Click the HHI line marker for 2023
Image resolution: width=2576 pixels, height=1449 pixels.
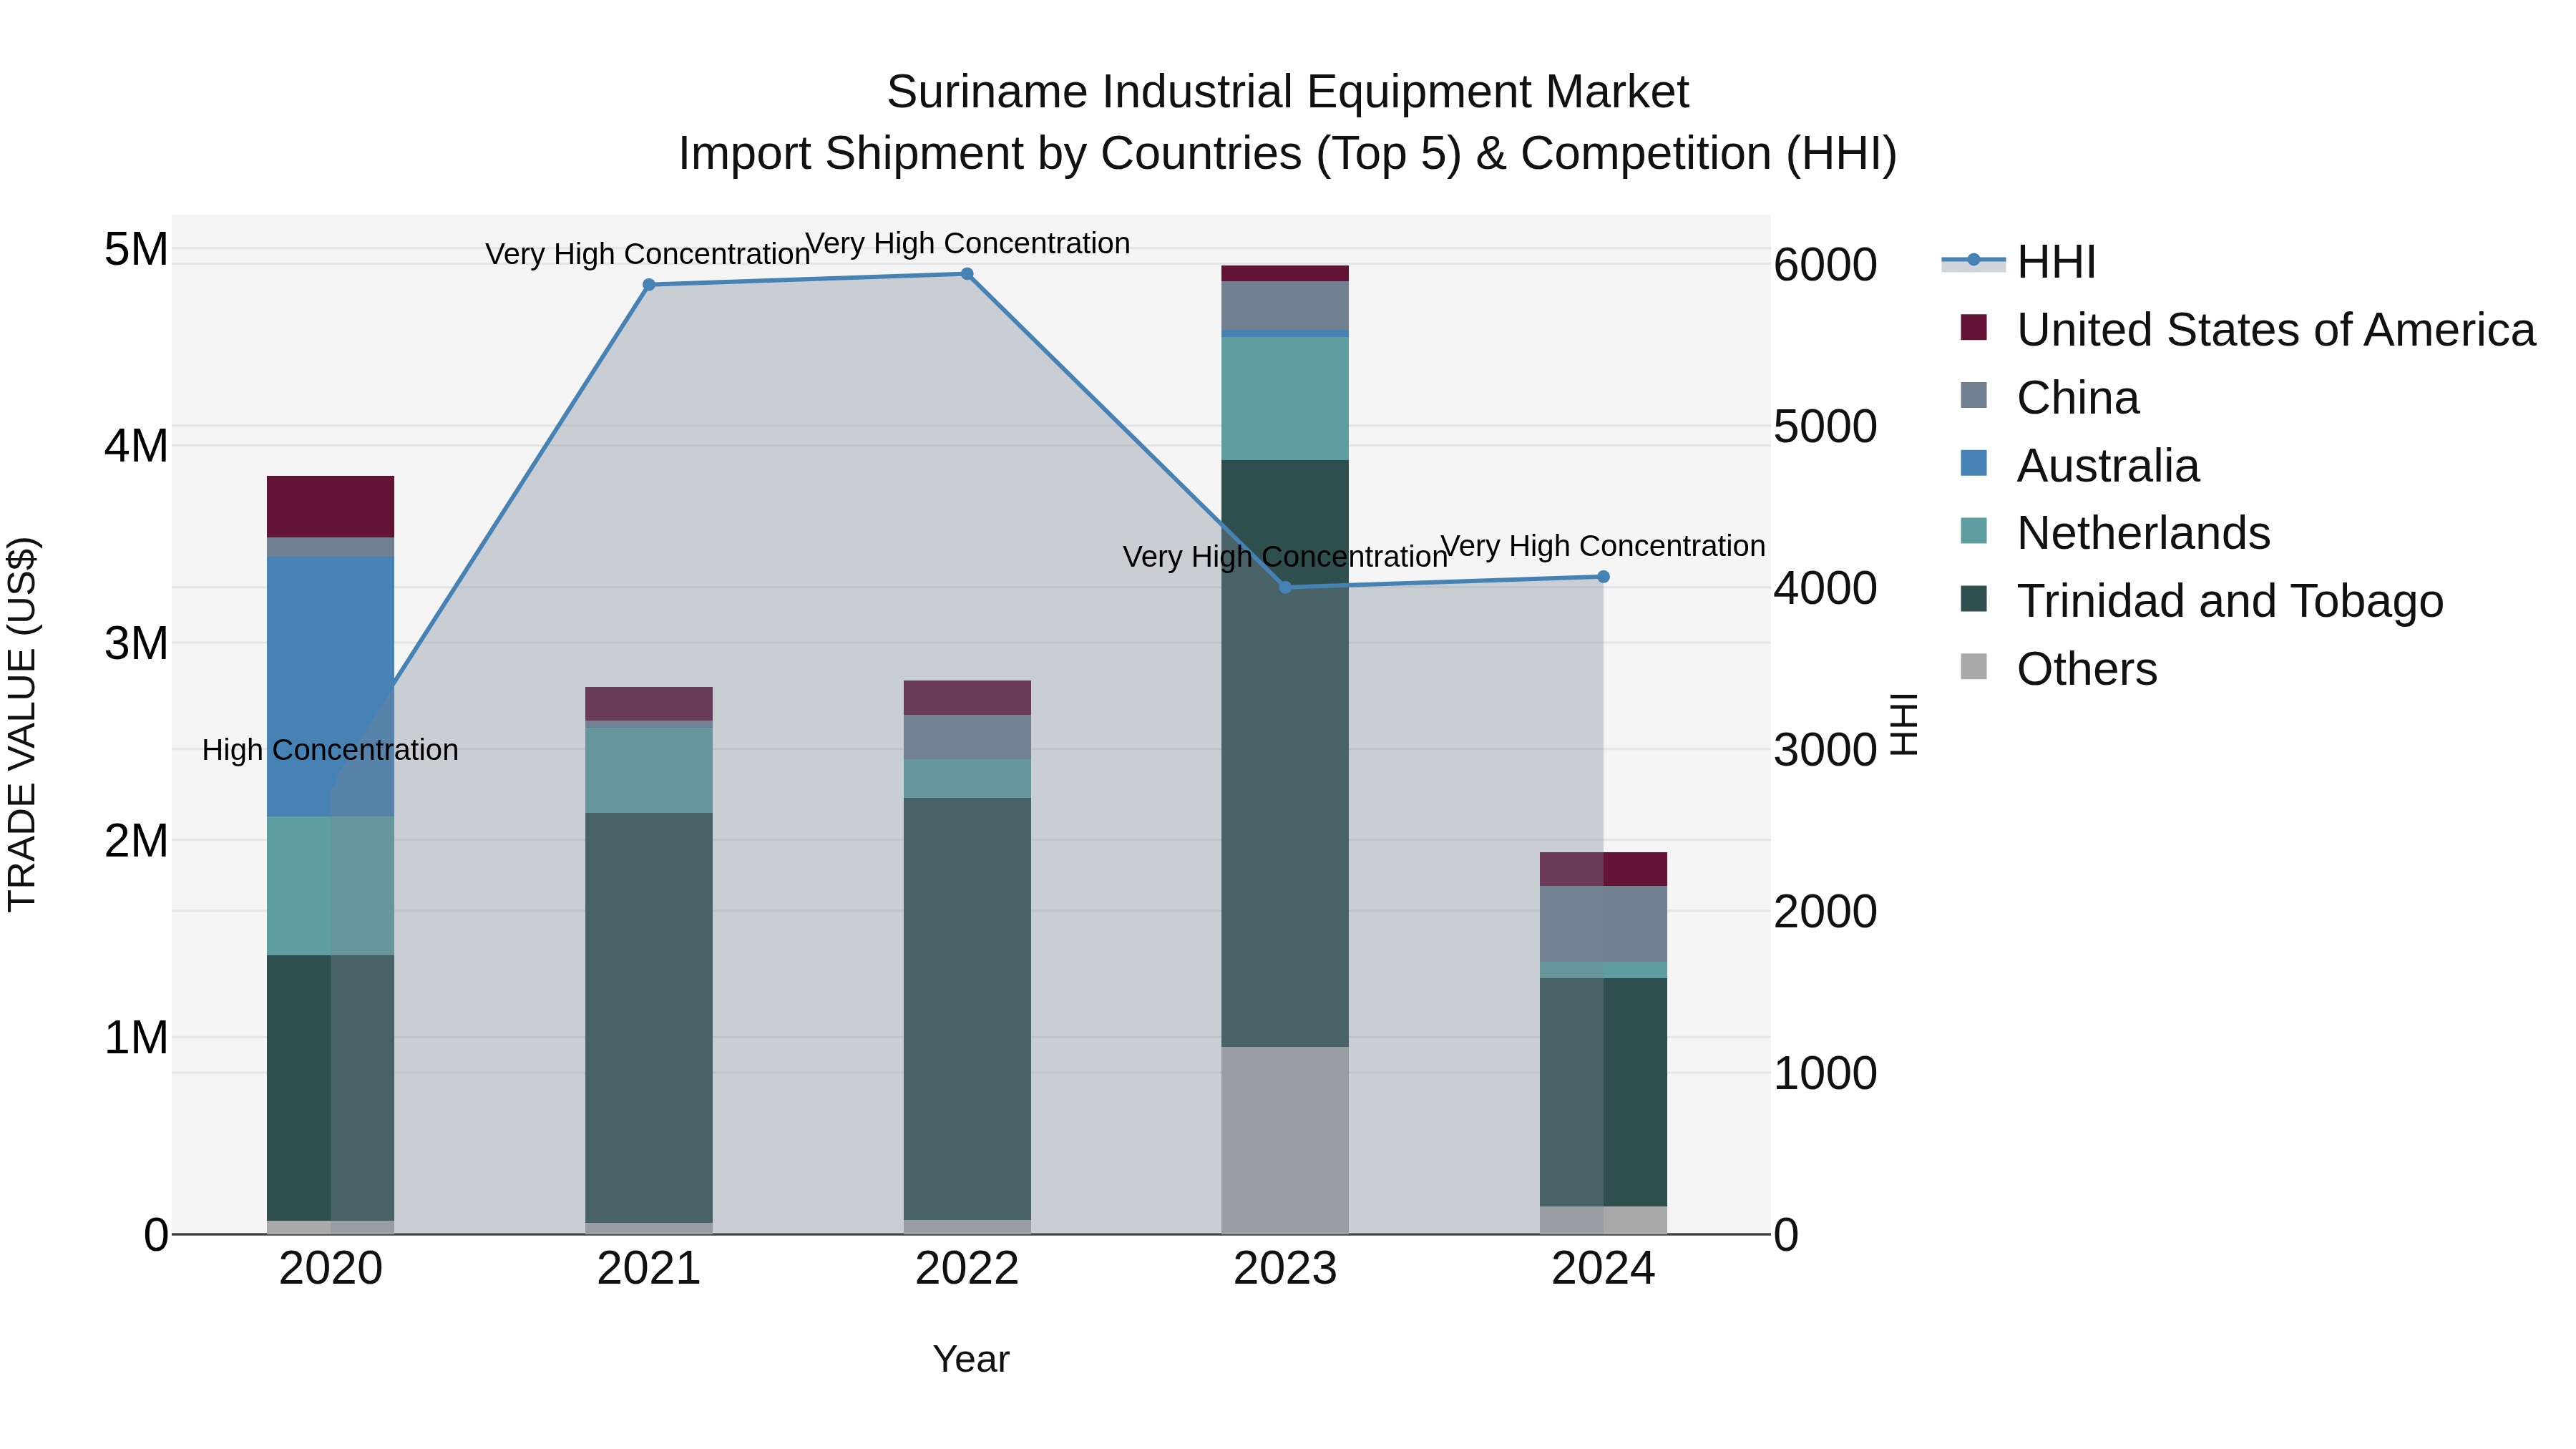(x=1285, y=587)
